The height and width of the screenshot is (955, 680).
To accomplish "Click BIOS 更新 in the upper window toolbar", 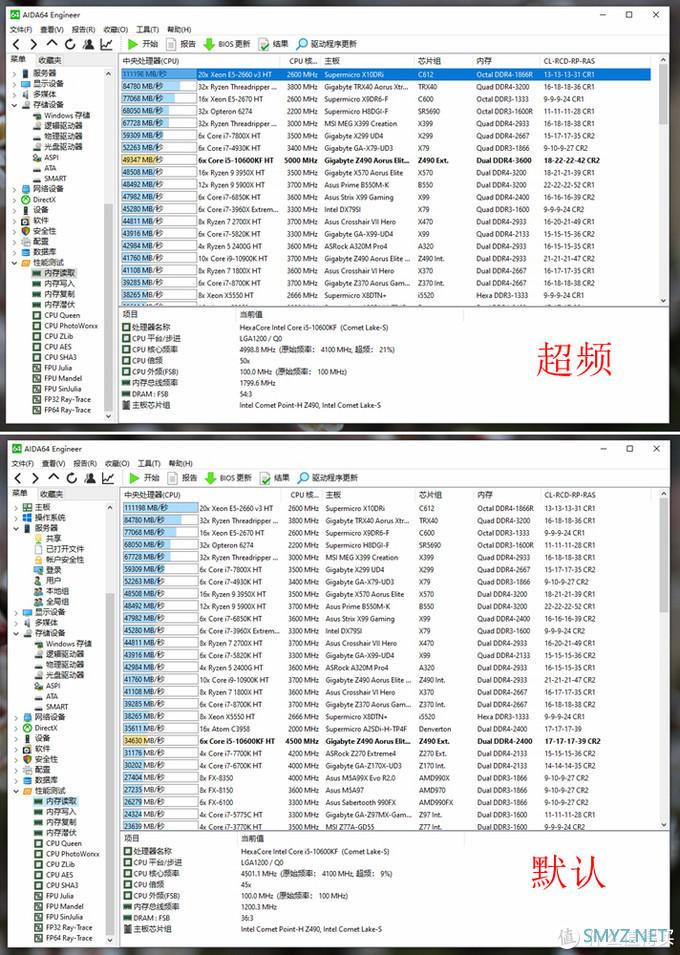I will (227, 44).
